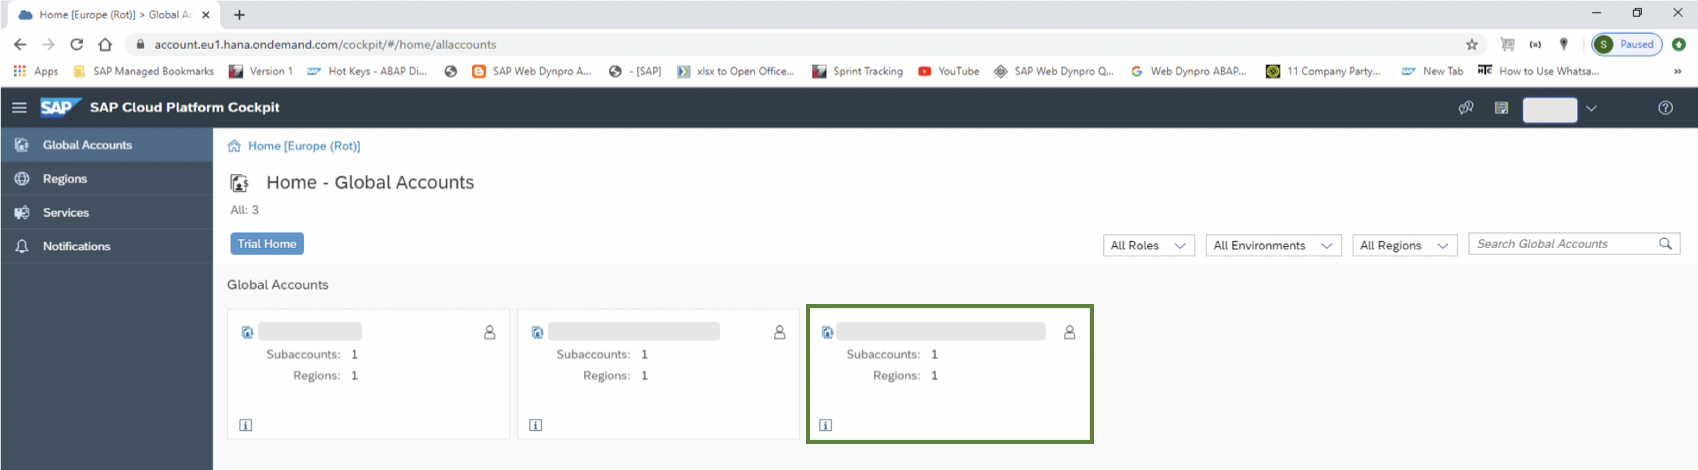The image size is (1698, 470).
Task: Go back using the browser back arrow
Action: click(x=20, y=44)
